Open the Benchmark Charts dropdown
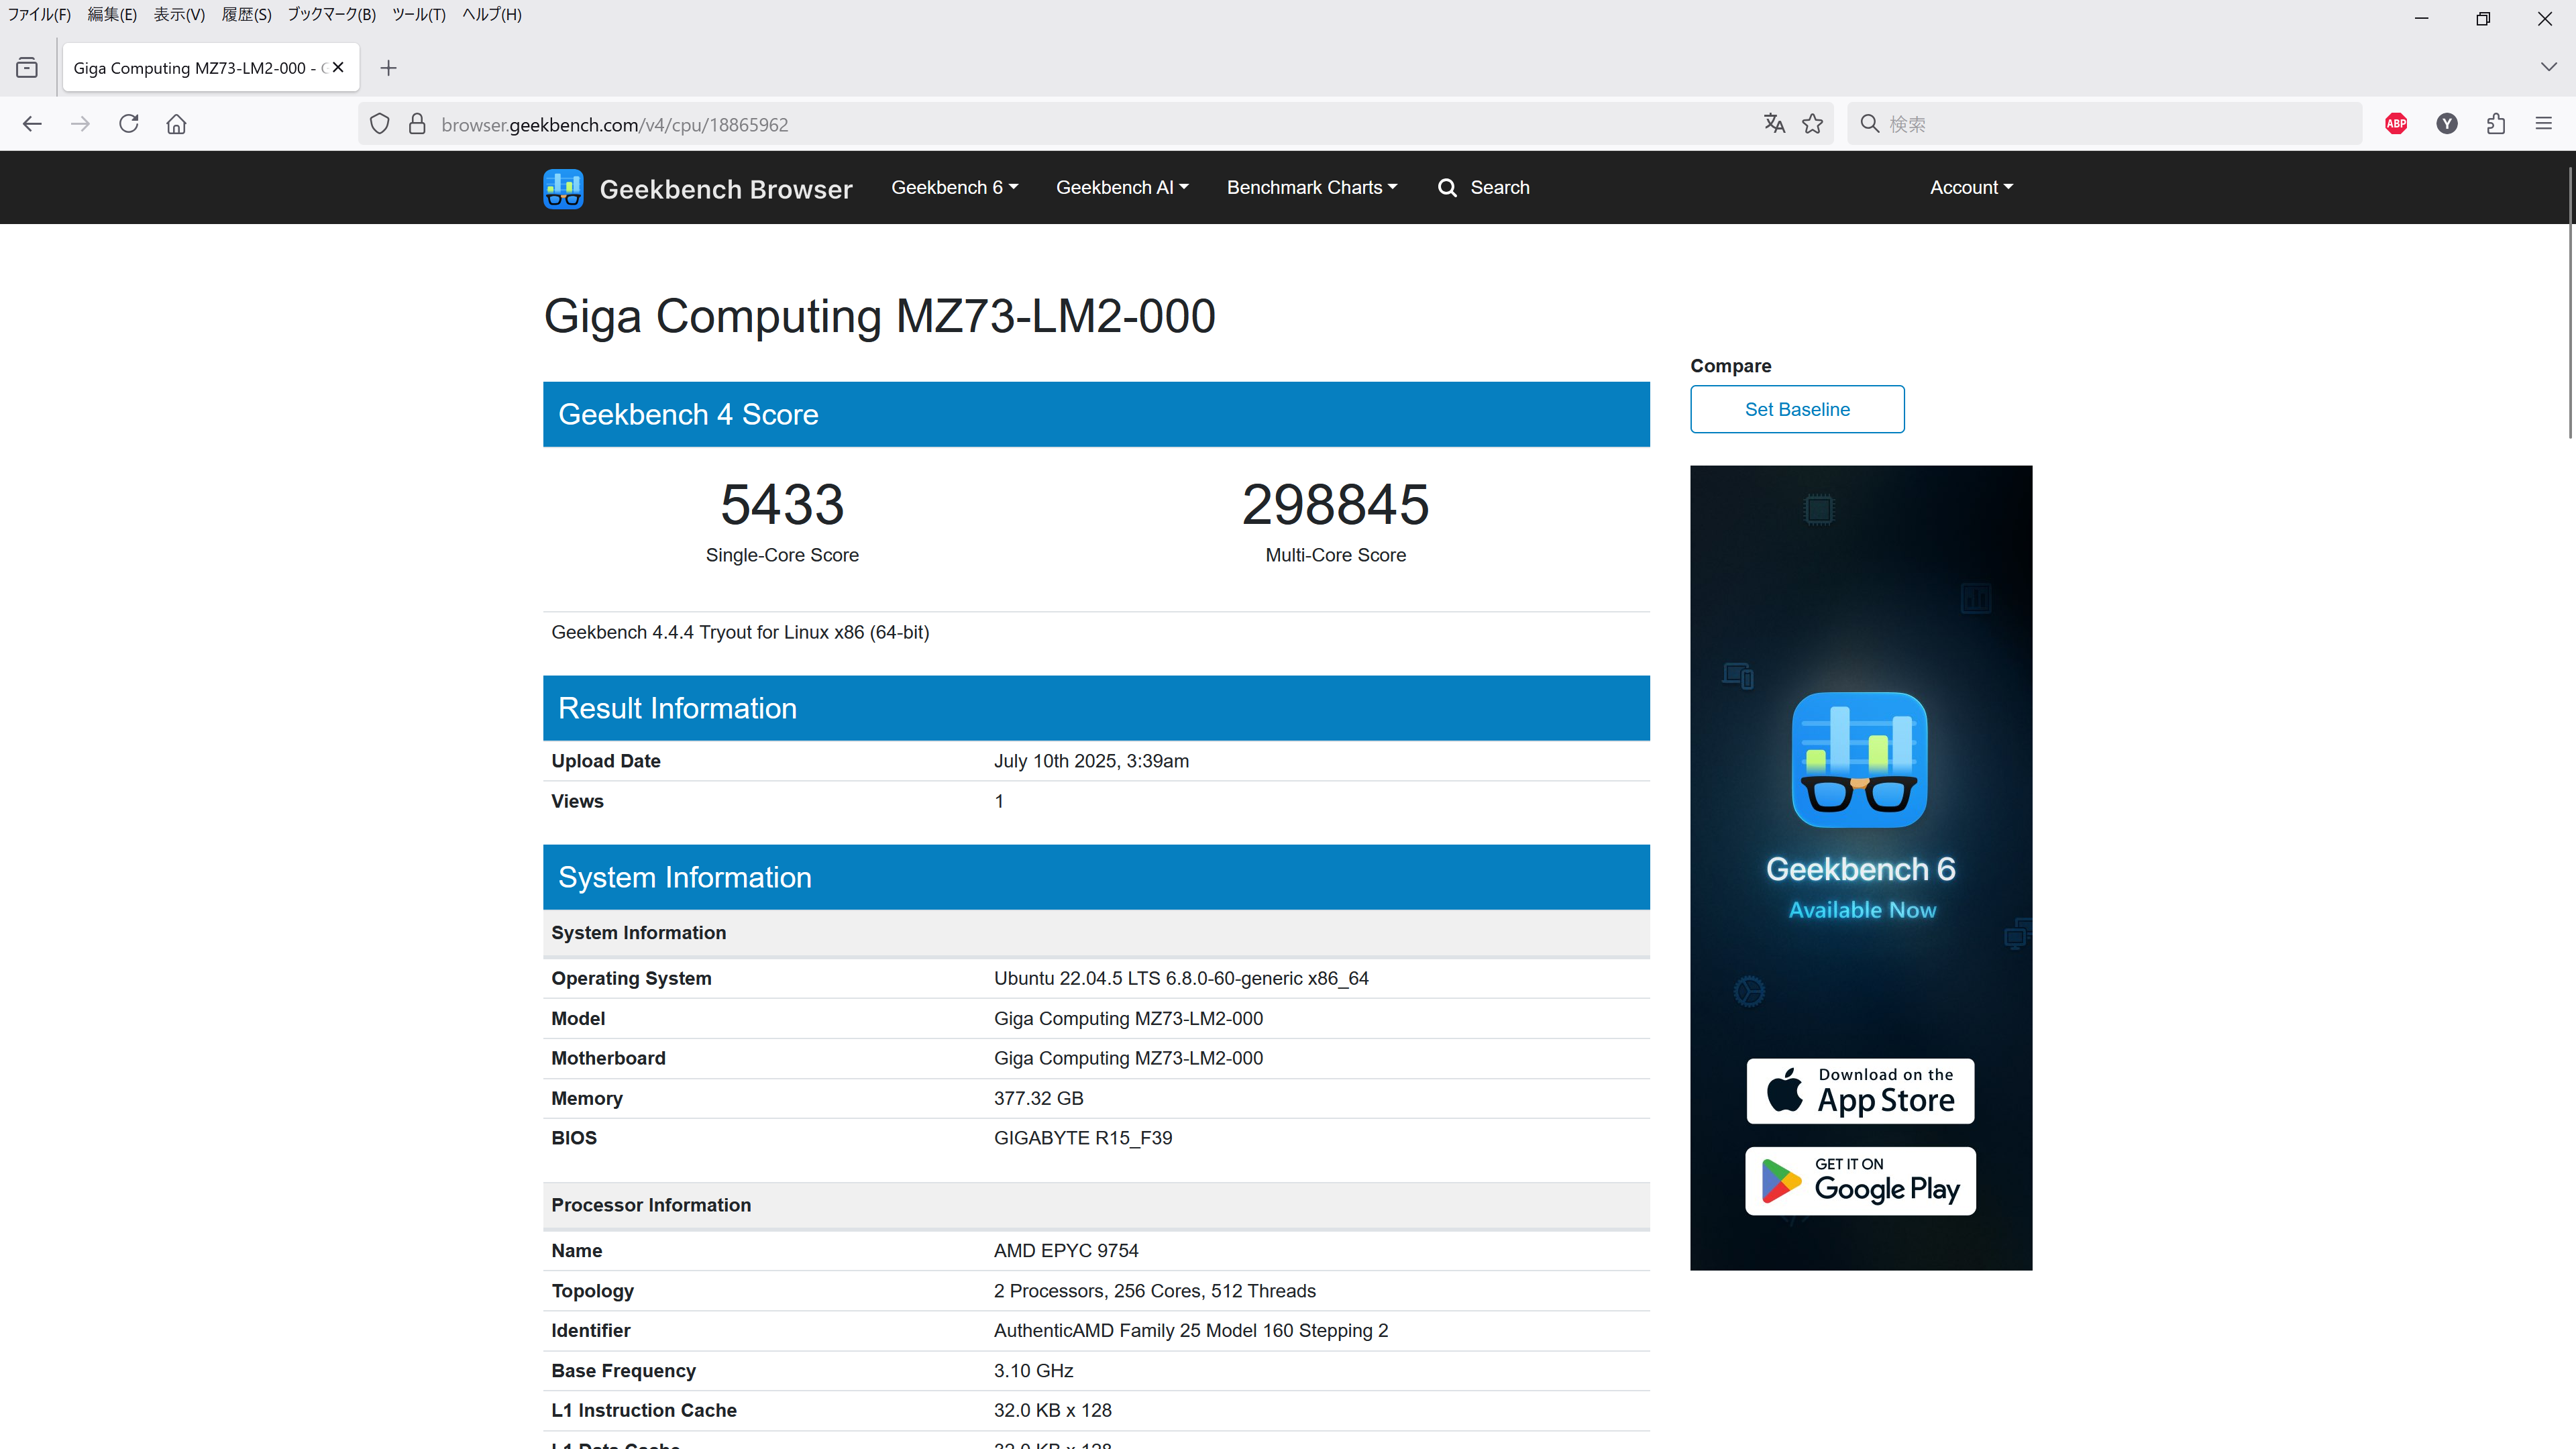The width and height of the screenshot is (2576, 1449). [x=1311, y=187]
